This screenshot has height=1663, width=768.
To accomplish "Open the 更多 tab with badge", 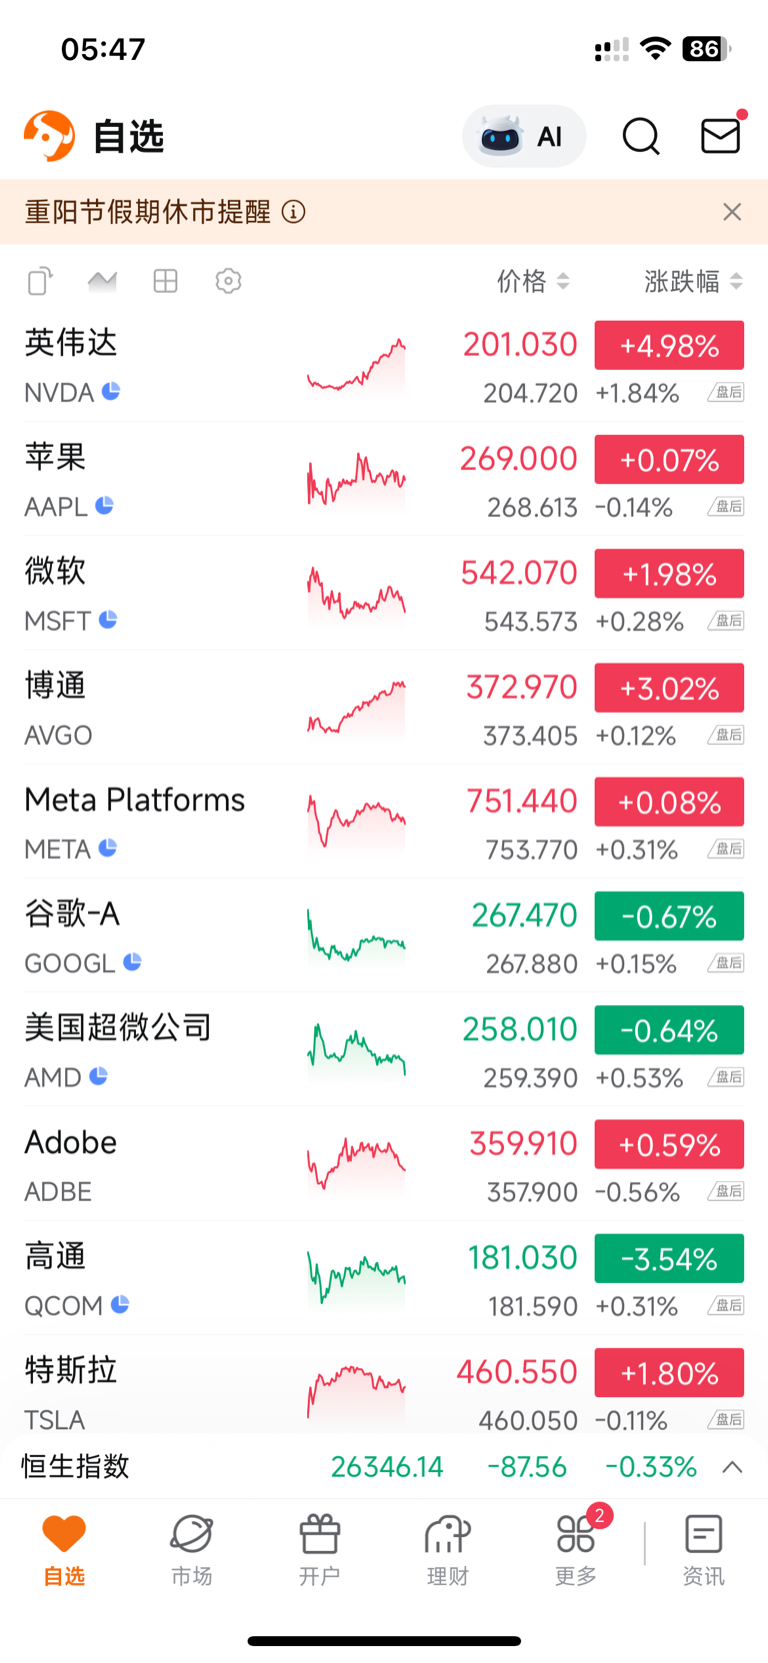I will coord(576,1549).
